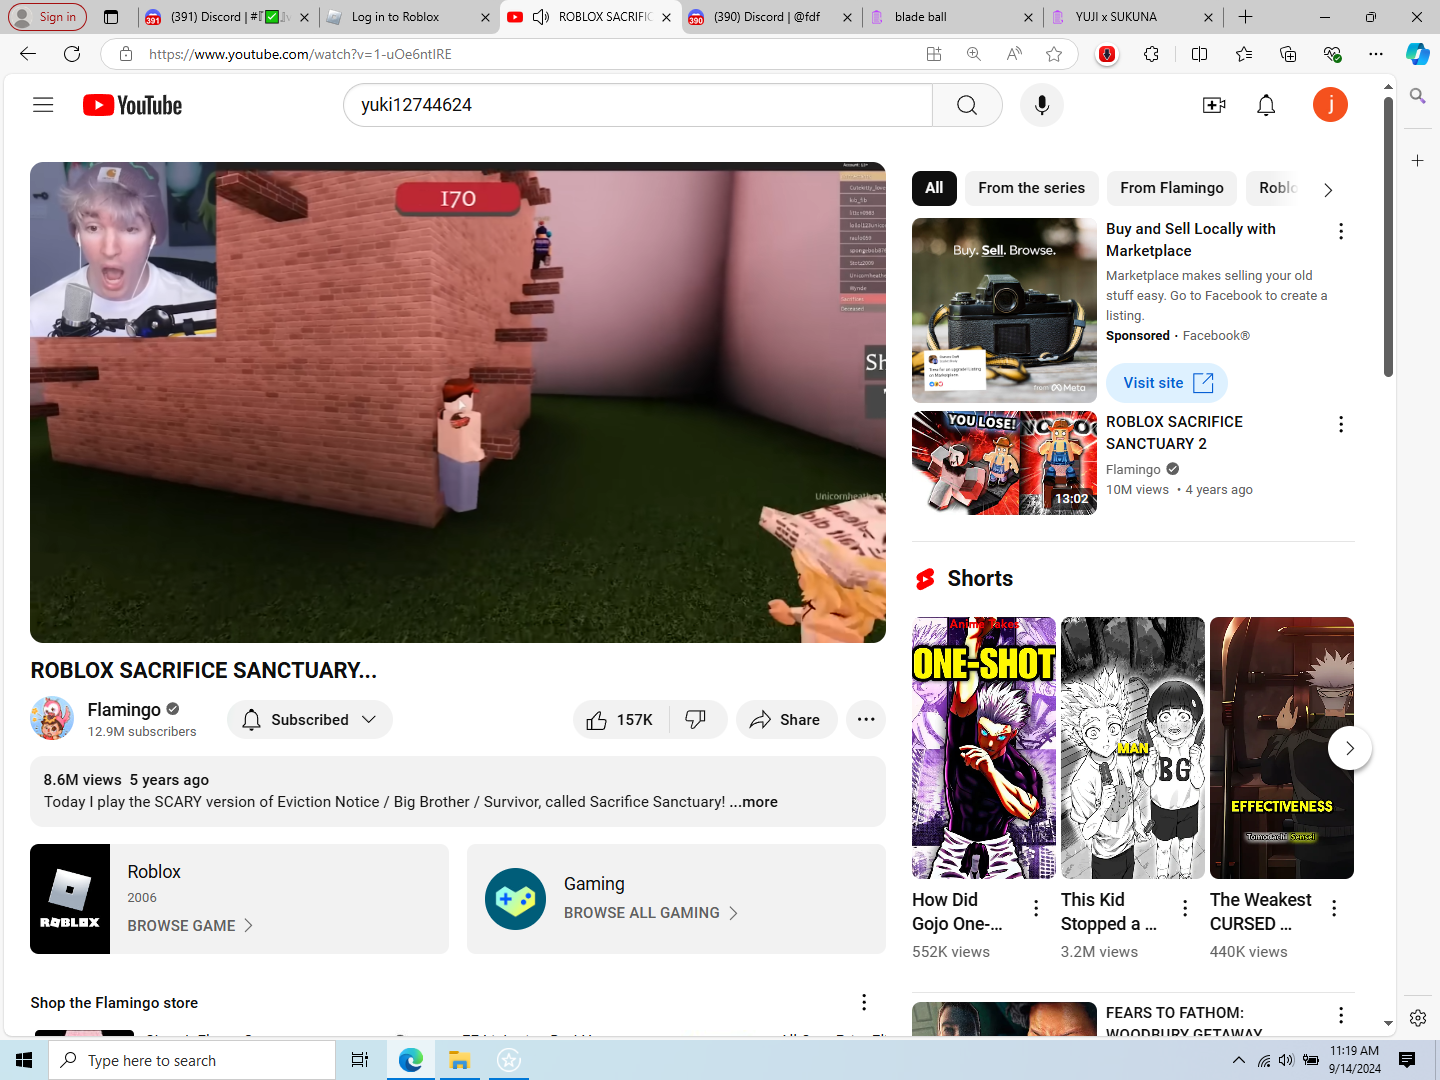The image size is (1440, 1080).
Task: Open the Edge sidebar settings gear
Action: pos(1418,1018)
